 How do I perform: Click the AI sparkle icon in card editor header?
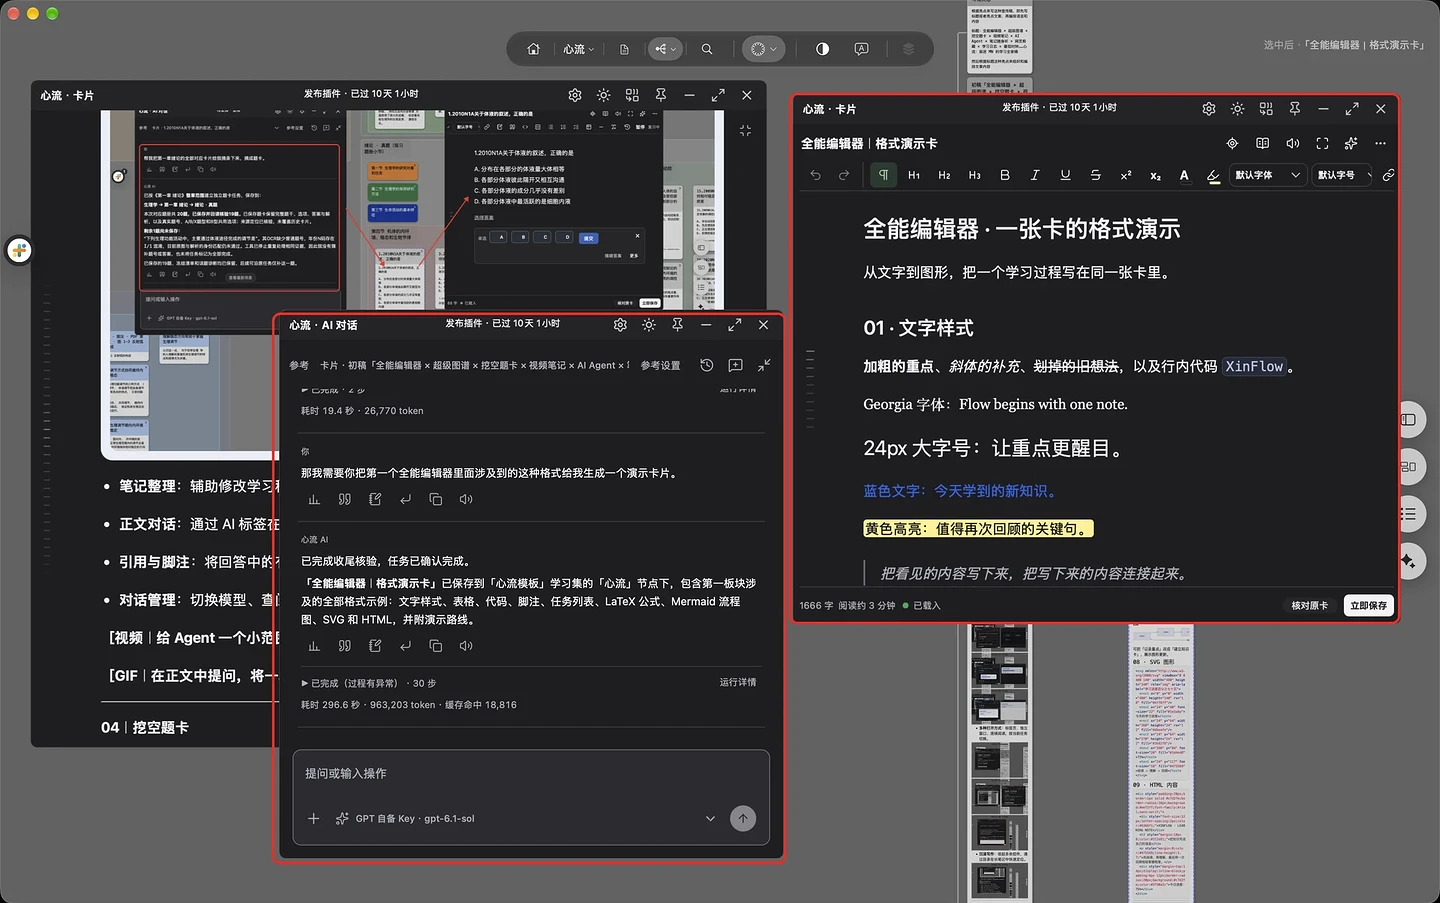point(1351,143)
